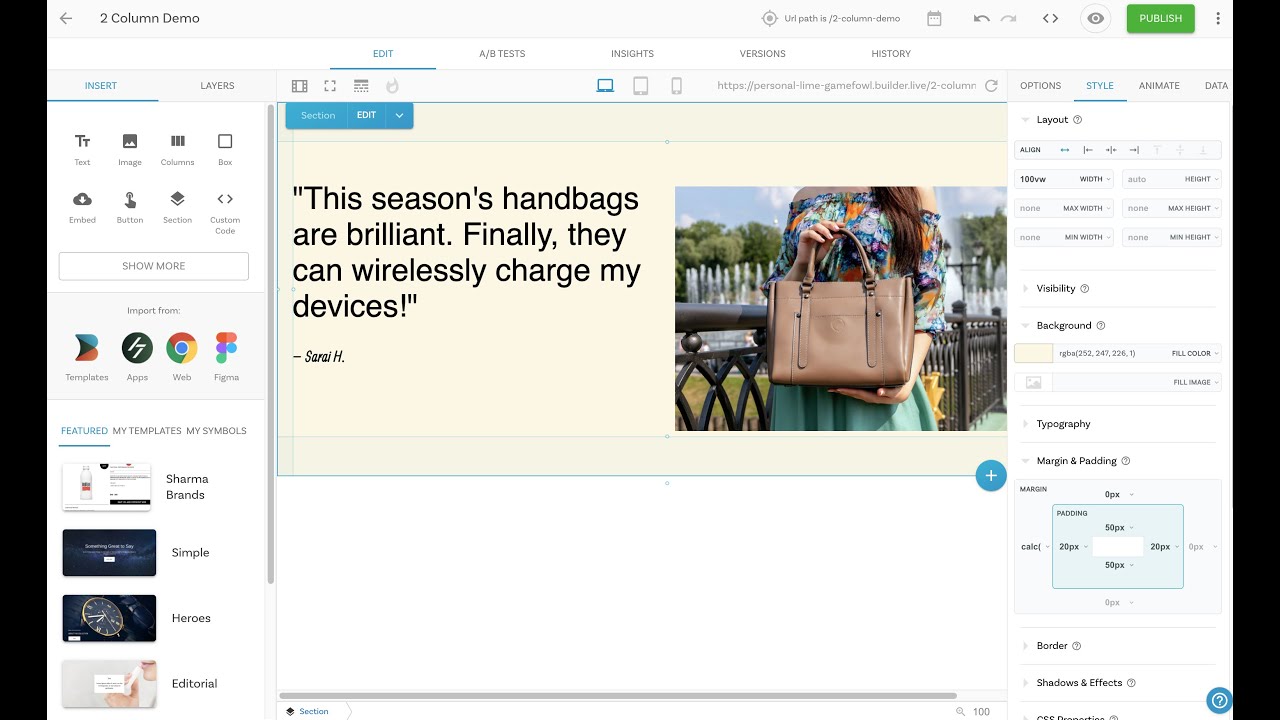Toggle the heatmap flame icon

click(392, 86)
